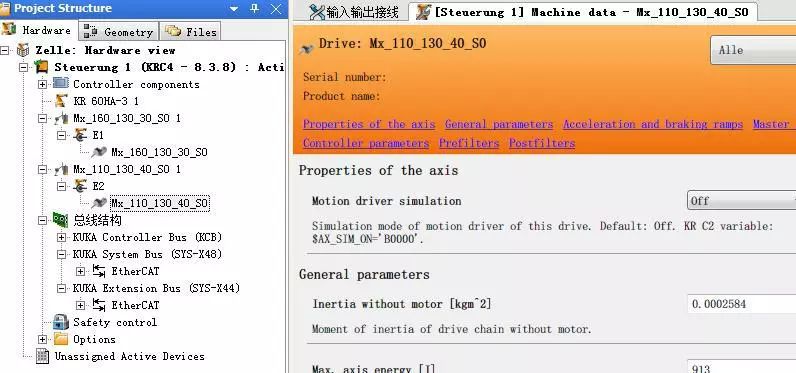Click the Safety control padlock icon
Screen dimensions: 796x373
click(x=61, y=322)
